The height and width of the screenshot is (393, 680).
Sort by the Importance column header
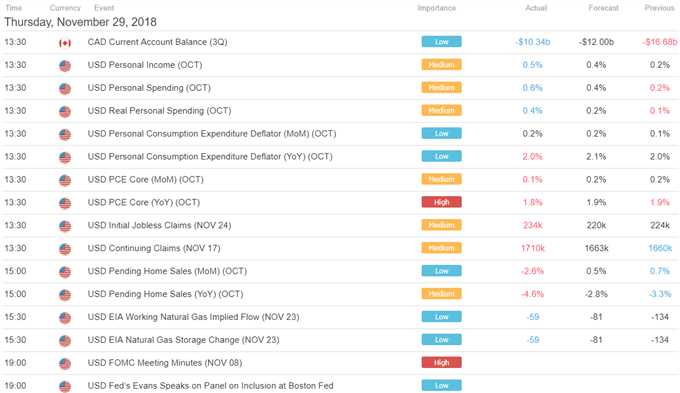coord(437,8)
